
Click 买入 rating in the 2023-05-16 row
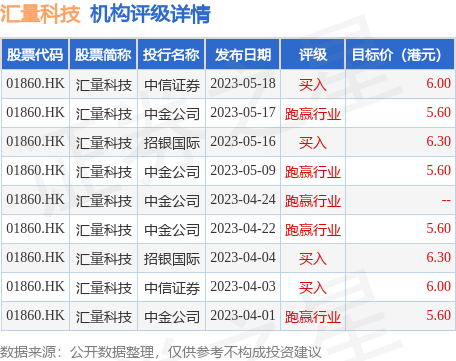(313, 143)
